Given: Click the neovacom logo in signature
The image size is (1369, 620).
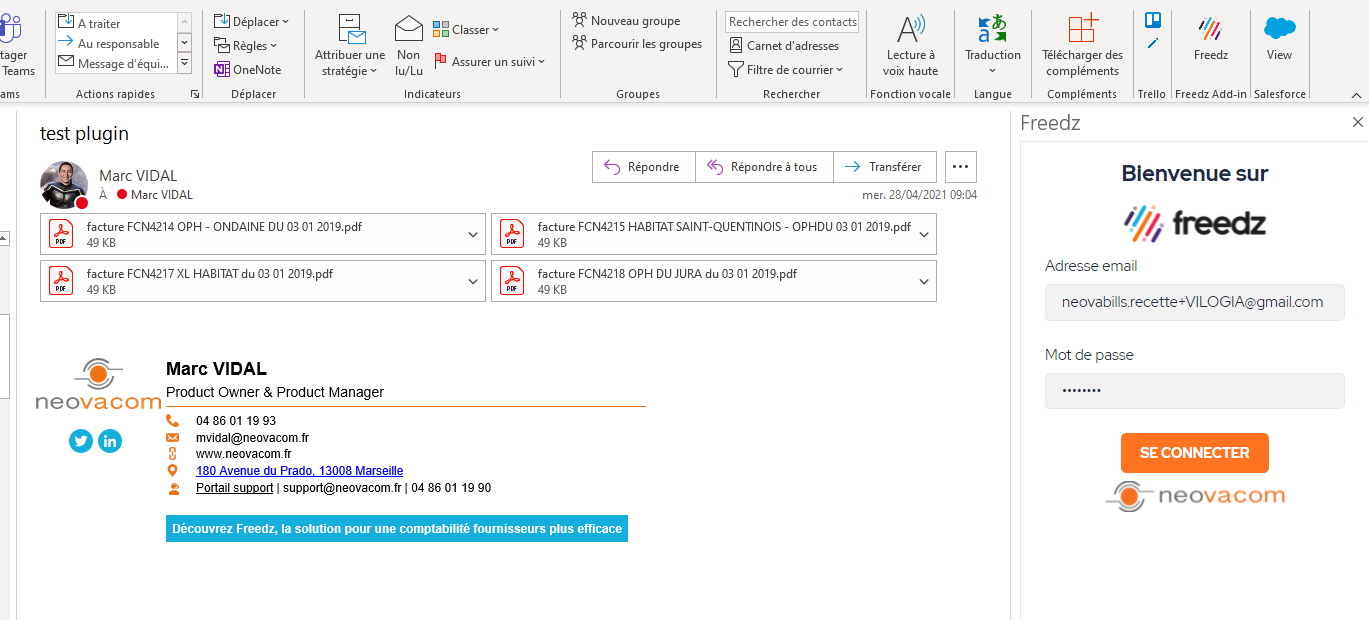Looking at the screenshot, I should [x=98, y=385].
